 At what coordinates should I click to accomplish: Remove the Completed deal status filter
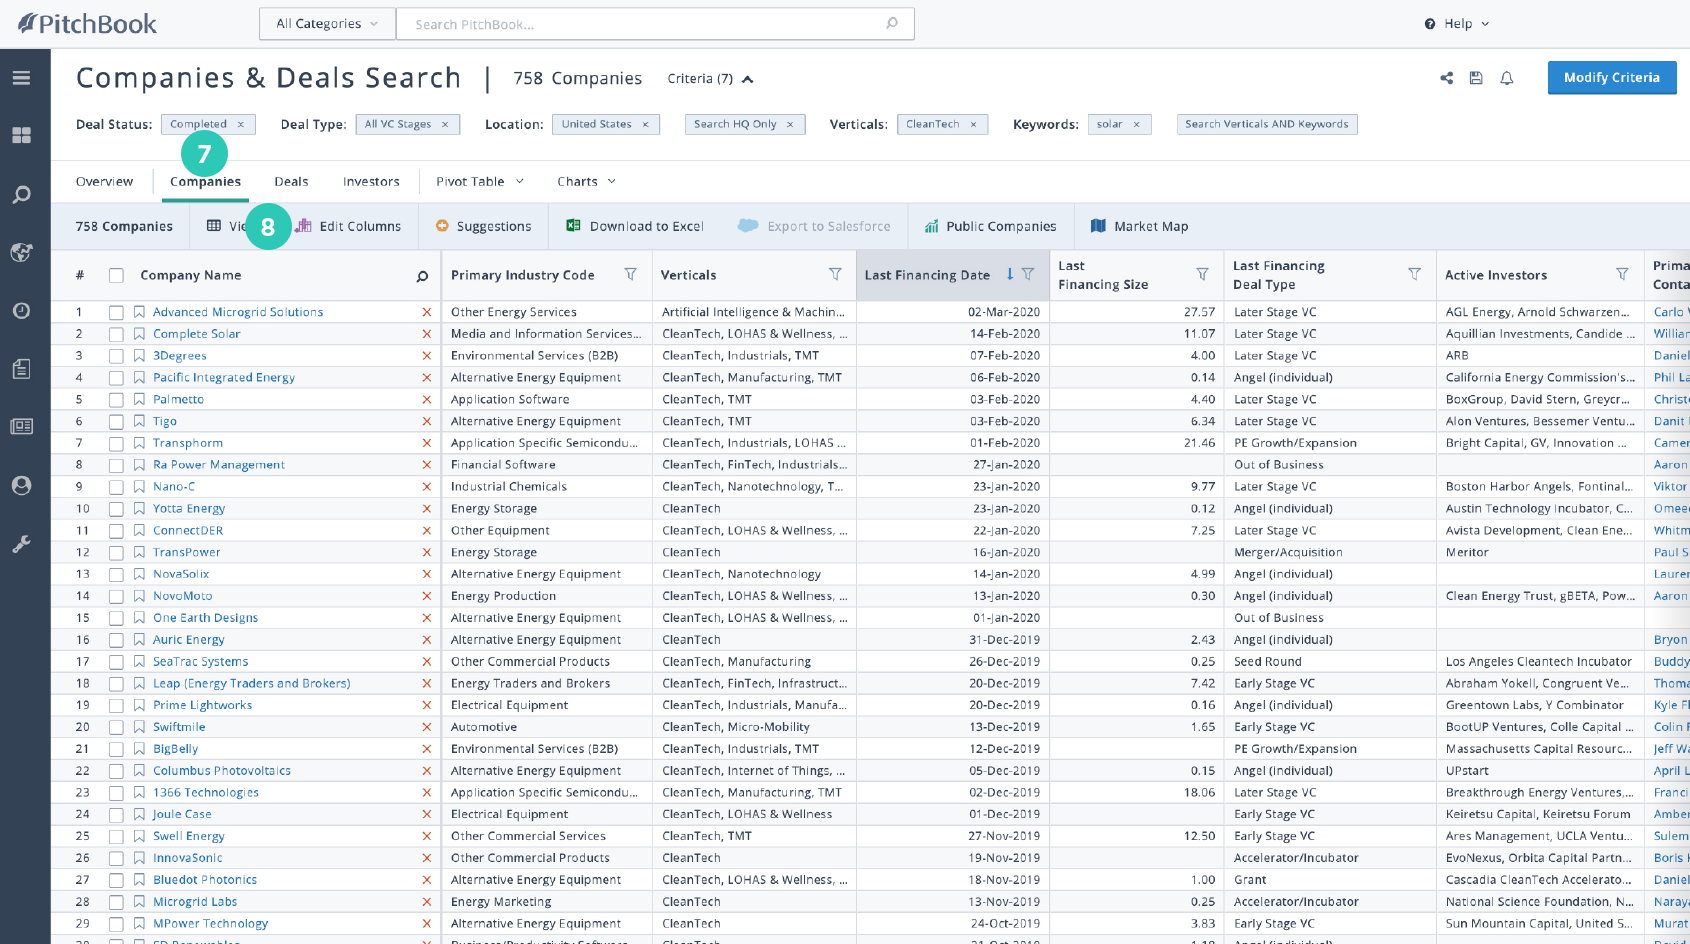(240, 124)
